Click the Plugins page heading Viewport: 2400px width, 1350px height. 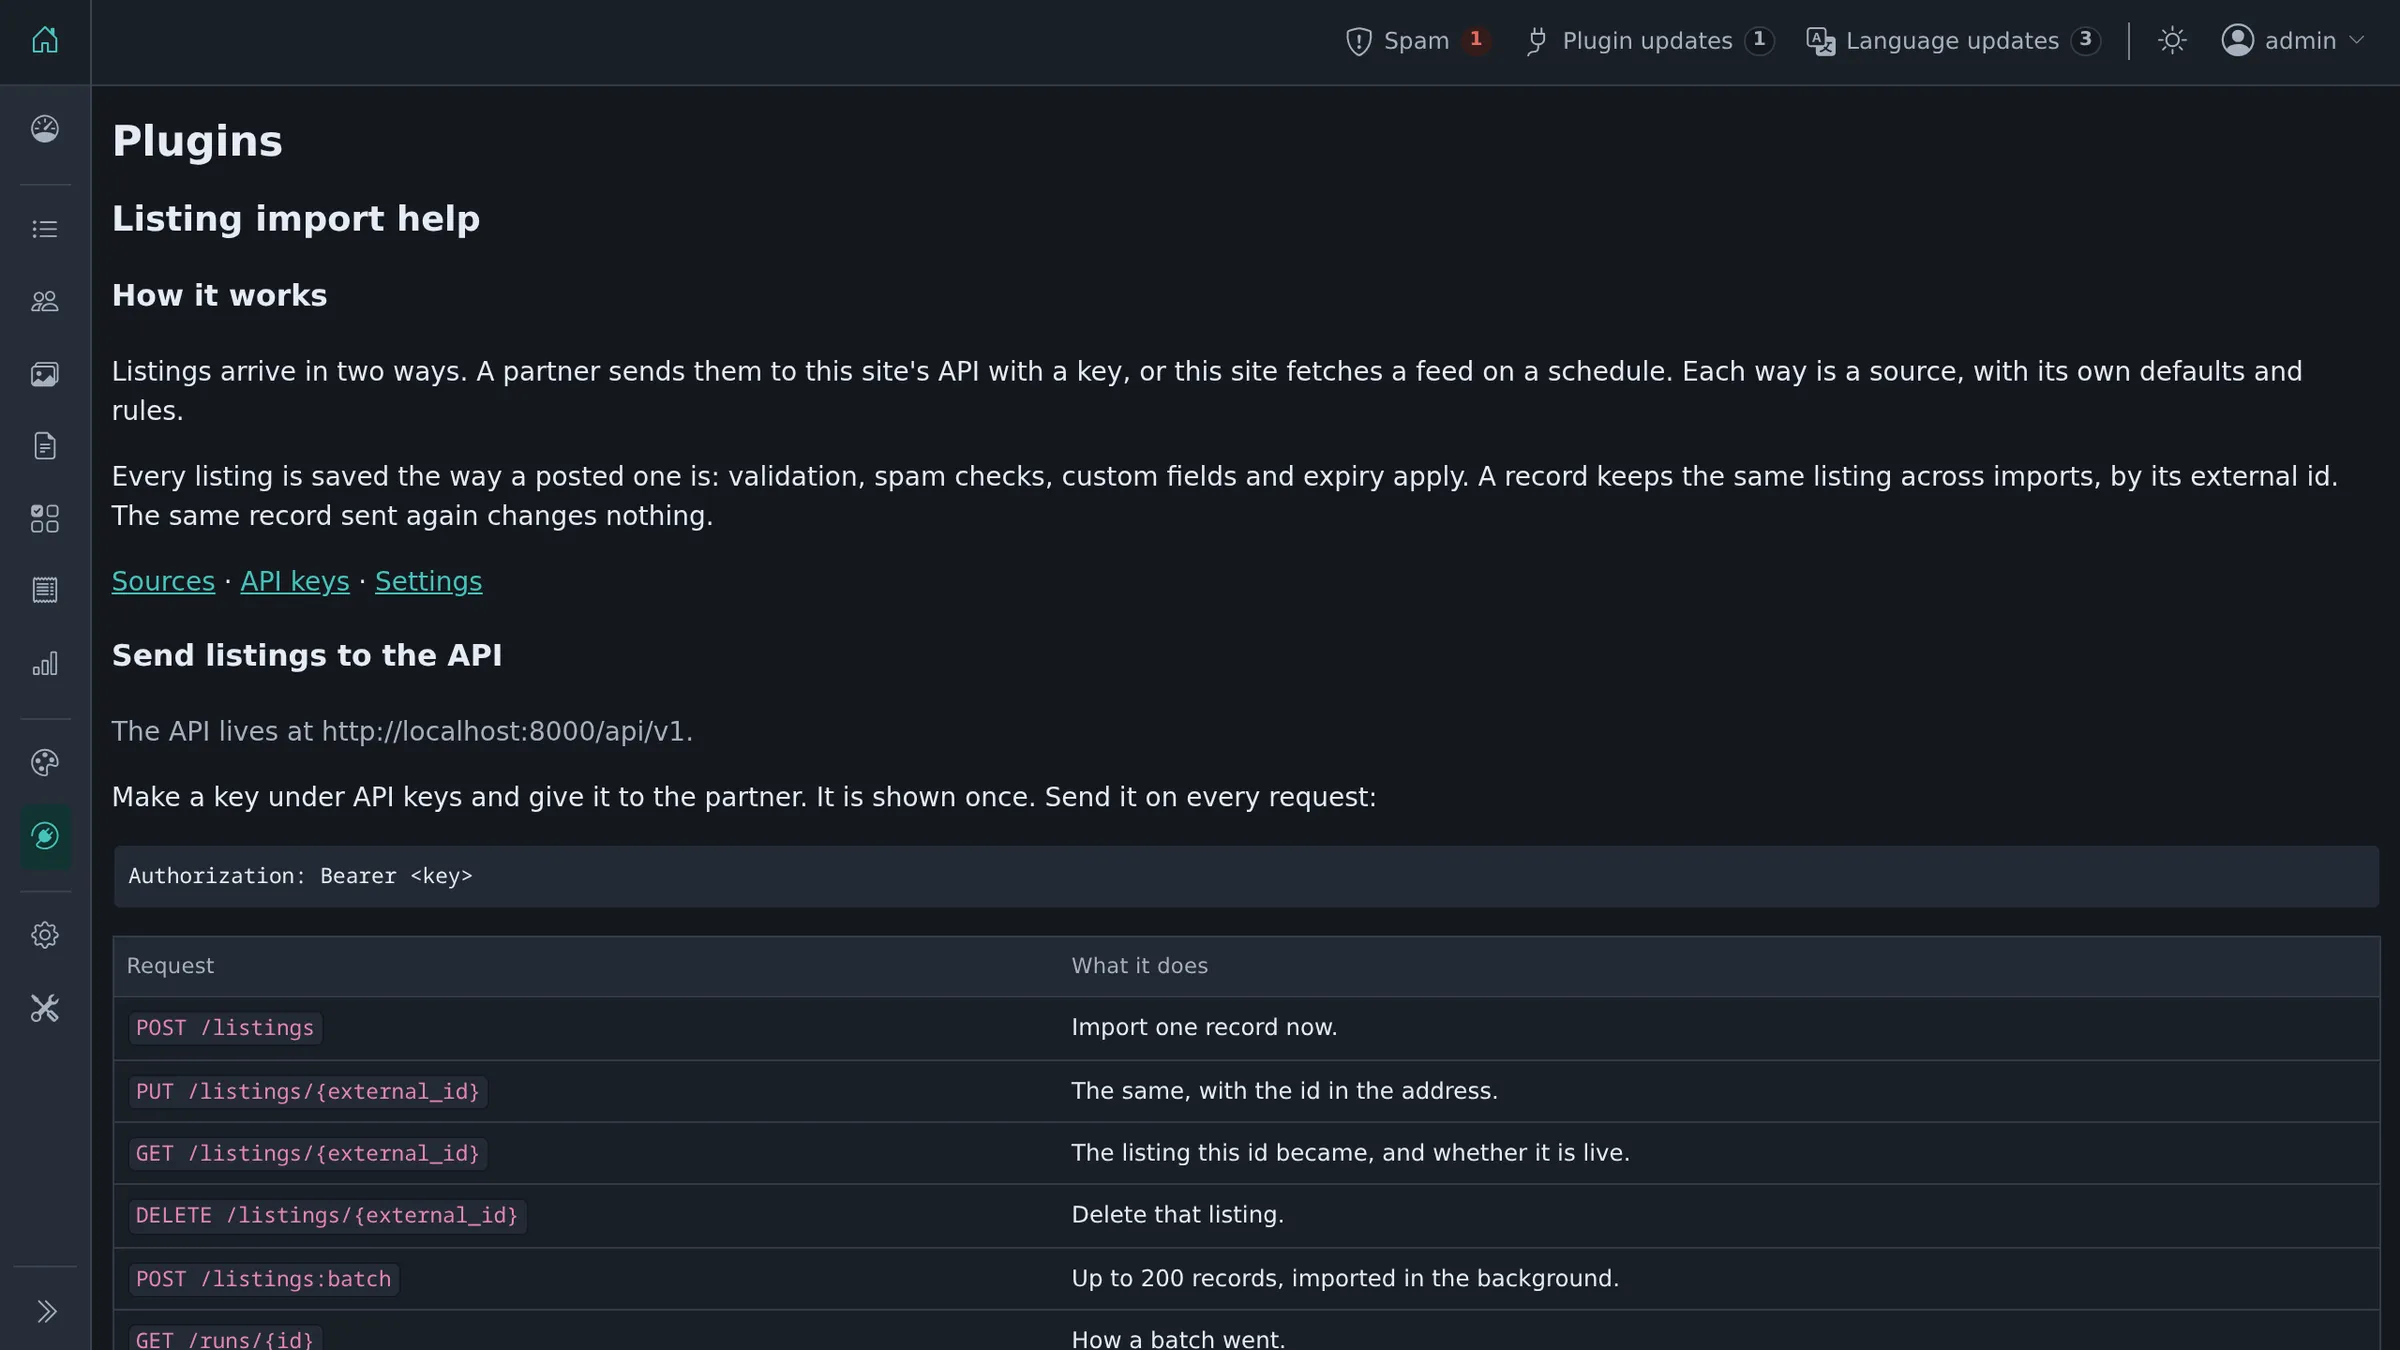coord(197,141)
